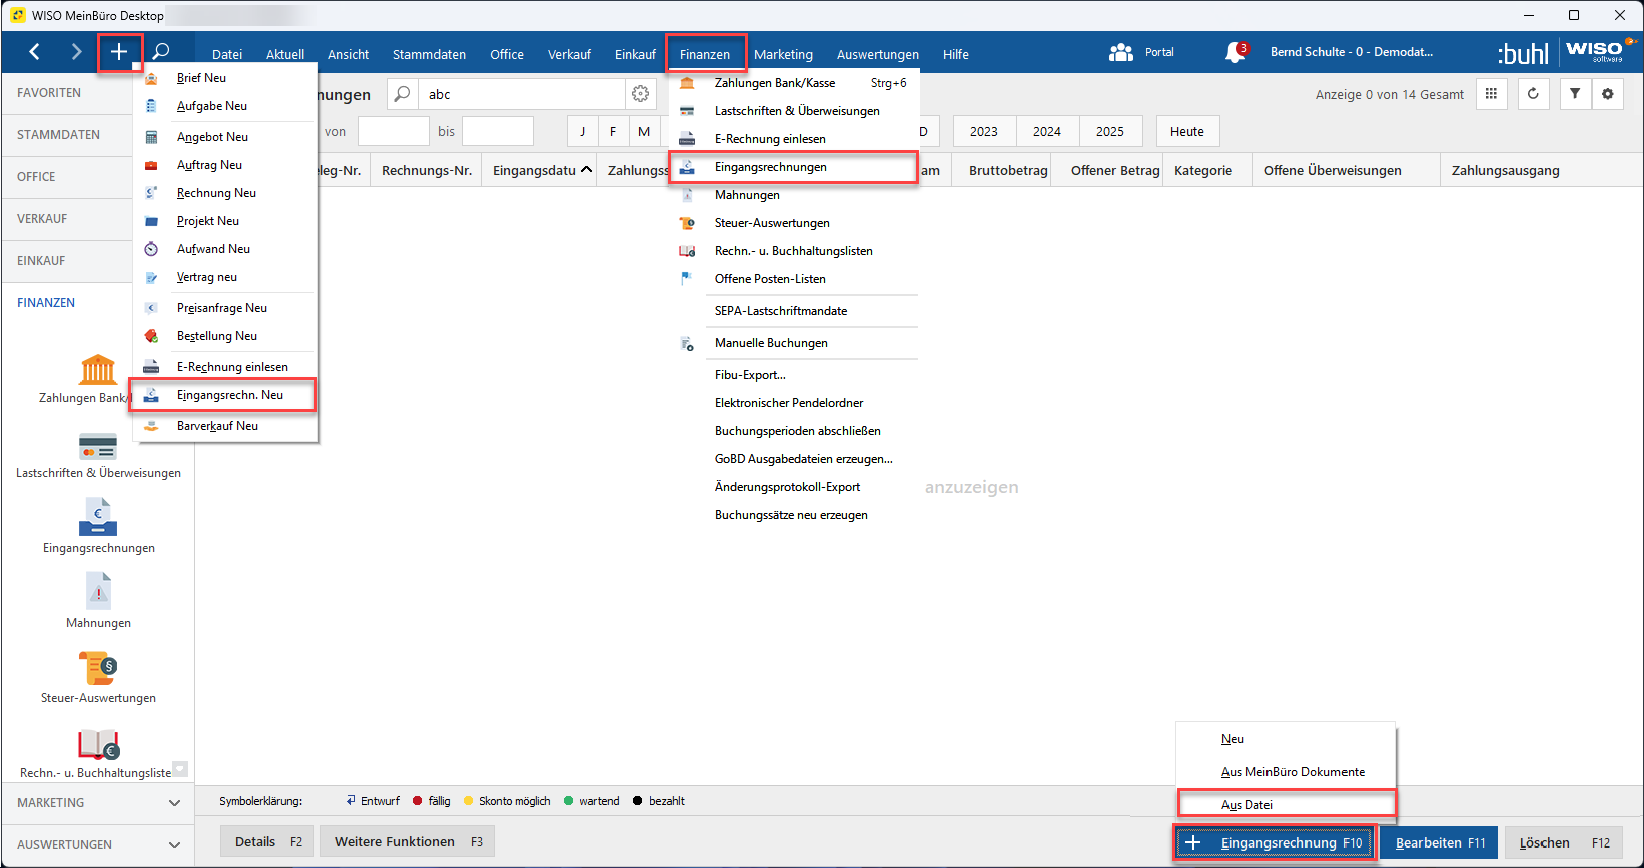
Task: Click the refresh list icon
Action: [x=1533, y=94]
